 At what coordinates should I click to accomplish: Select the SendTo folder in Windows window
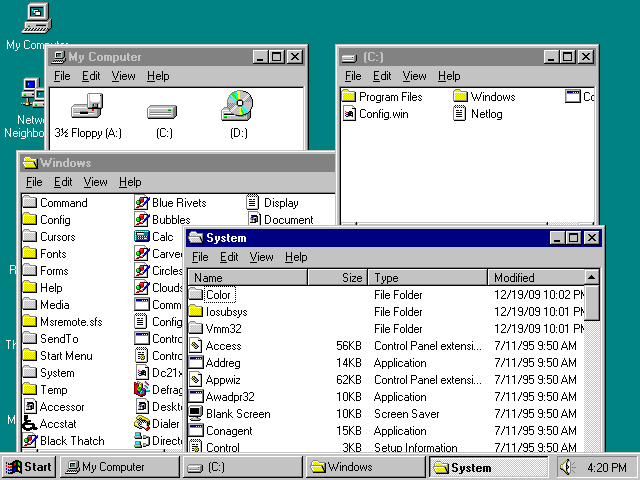point(51,338)
